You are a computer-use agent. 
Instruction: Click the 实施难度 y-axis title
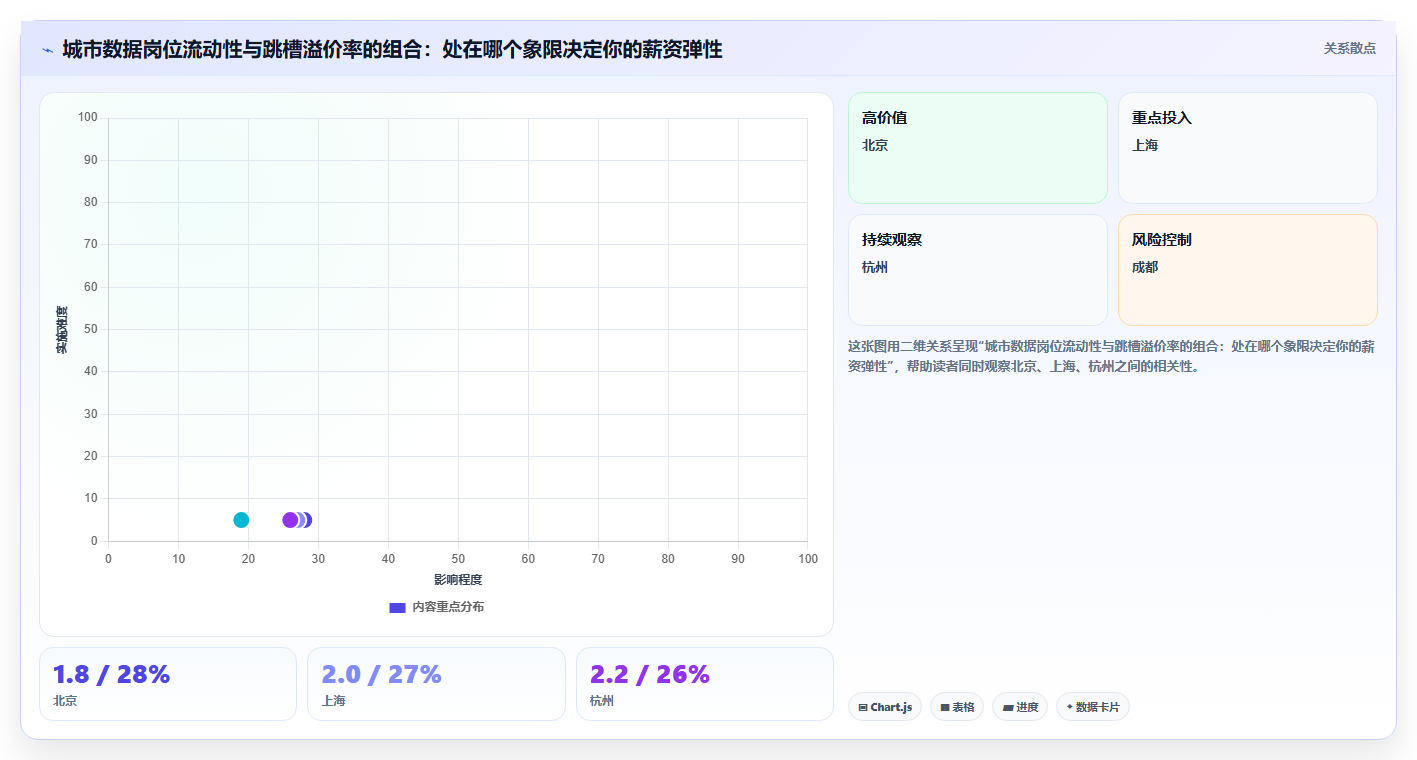pyautogui.click(x=62, y=330)
